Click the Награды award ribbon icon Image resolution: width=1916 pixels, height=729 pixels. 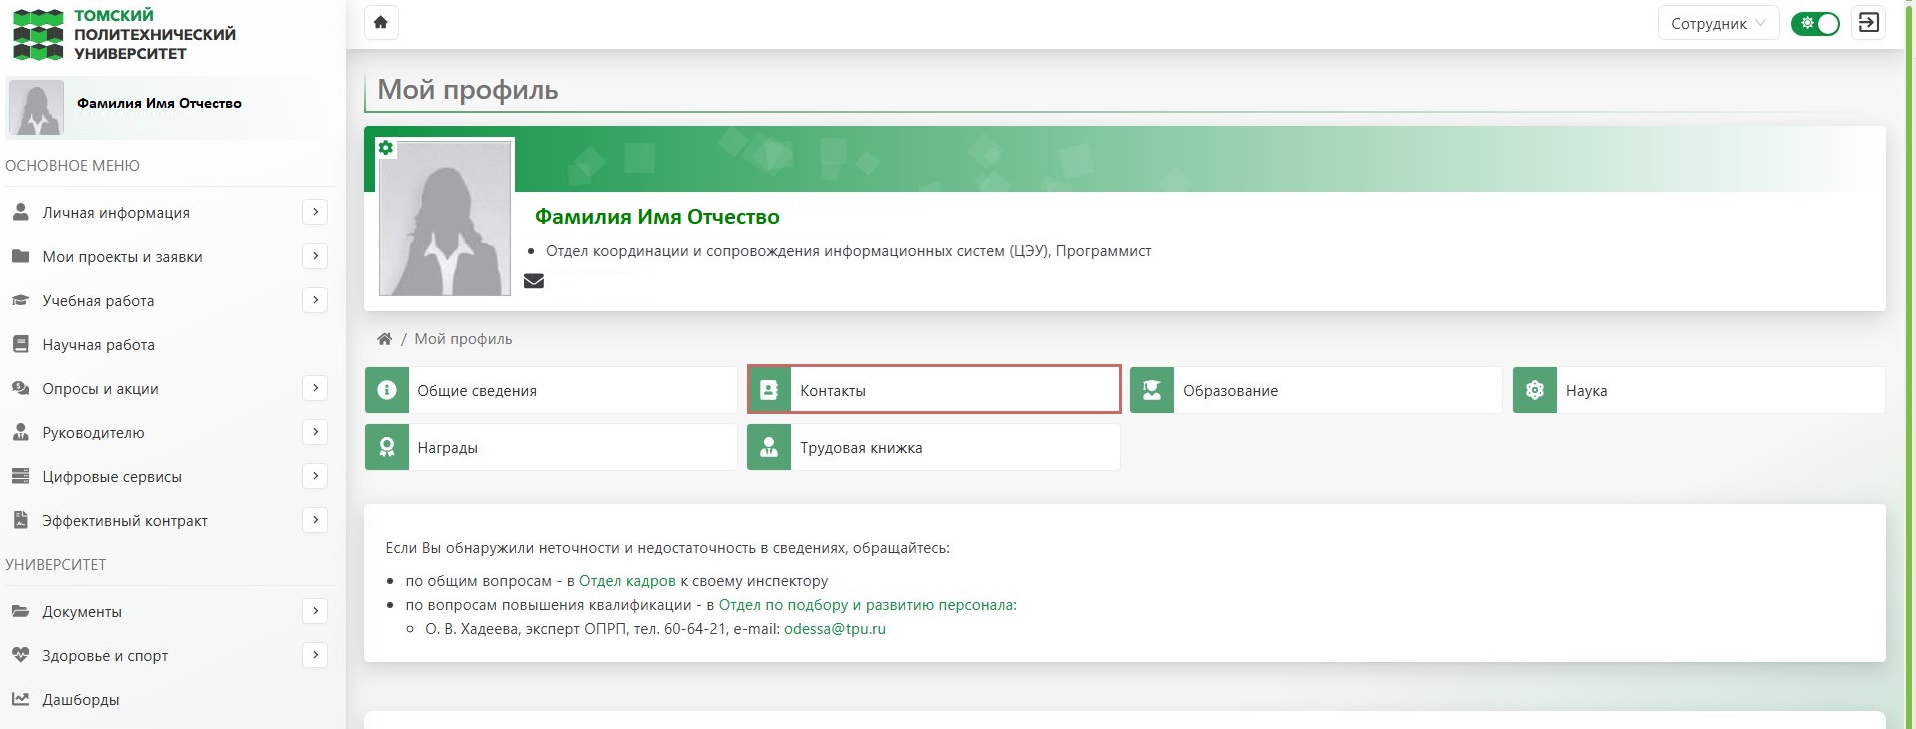387,447
